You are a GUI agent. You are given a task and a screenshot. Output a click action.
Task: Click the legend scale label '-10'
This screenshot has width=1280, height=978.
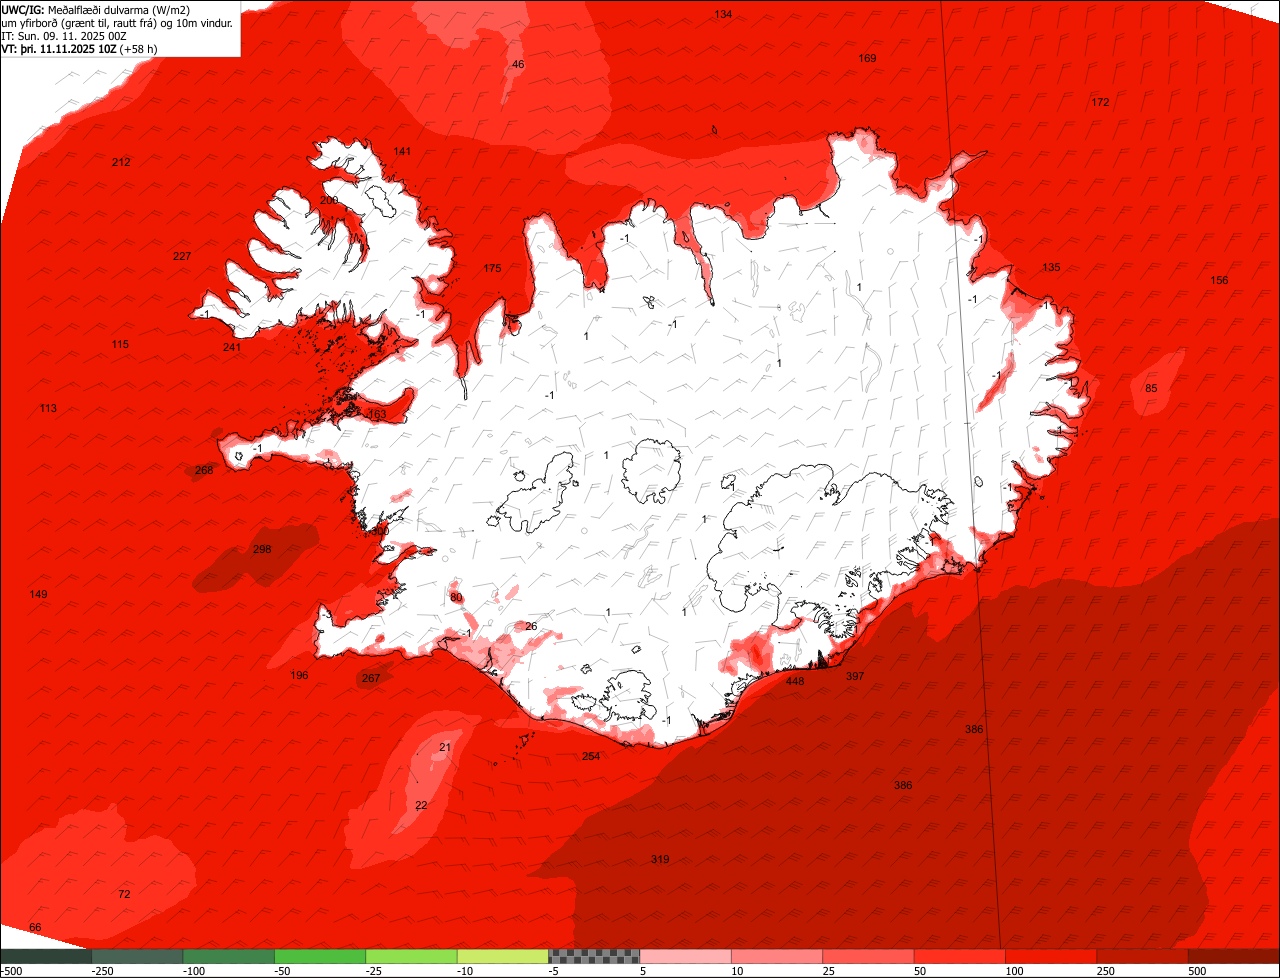coord(467,971)
